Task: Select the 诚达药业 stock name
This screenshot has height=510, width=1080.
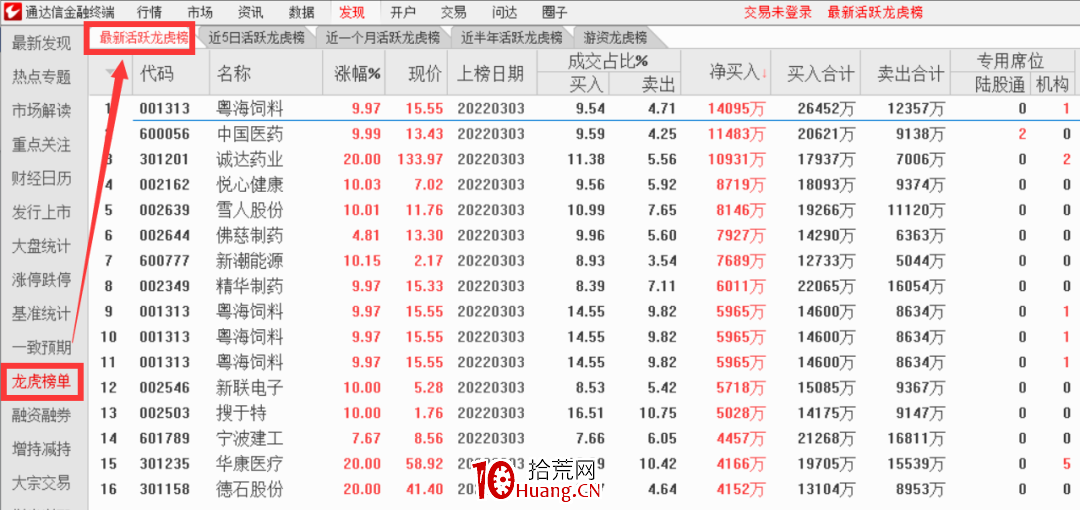Action: pyautogui.click(x=250, y=159)
